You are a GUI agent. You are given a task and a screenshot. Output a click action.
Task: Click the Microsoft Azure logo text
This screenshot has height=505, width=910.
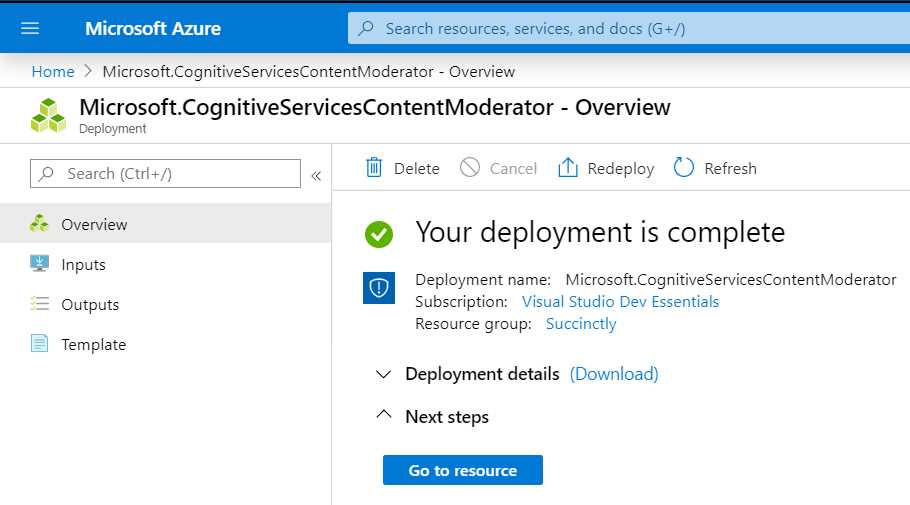click(153, 28)
